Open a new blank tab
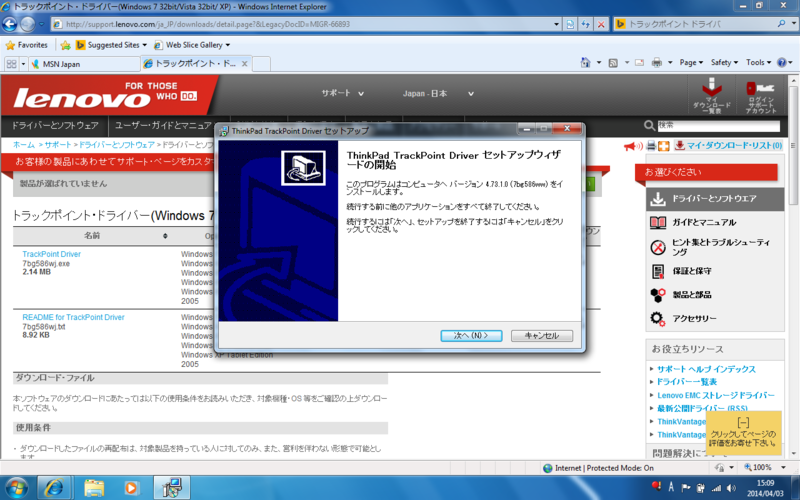The image size is (800, 500). click(261, 64)
